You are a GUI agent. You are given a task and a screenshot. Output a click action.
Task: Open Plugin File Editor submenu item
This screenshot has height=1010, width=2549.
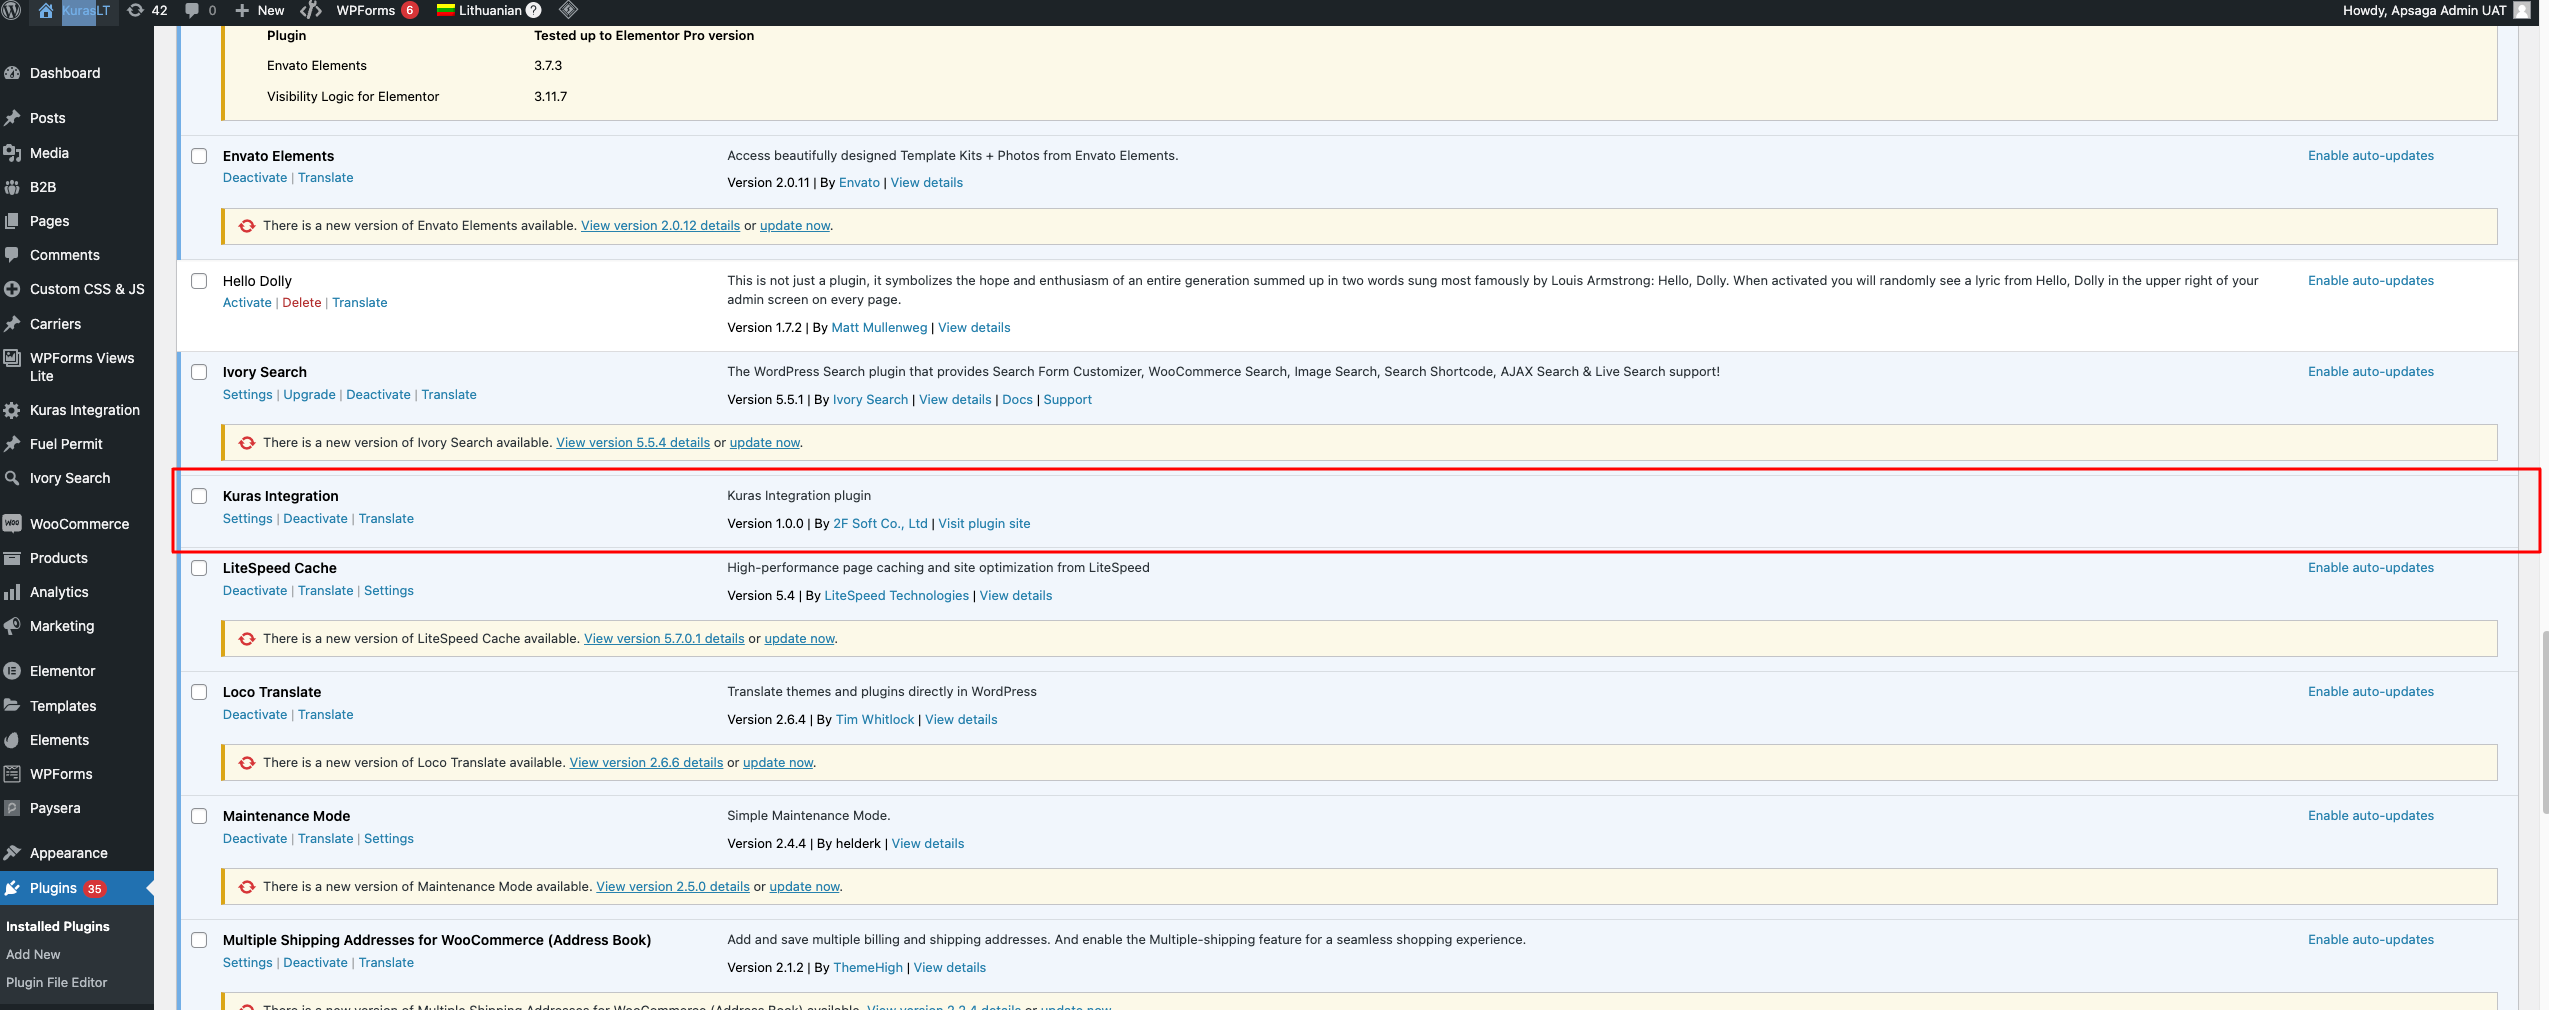[56, 982]
